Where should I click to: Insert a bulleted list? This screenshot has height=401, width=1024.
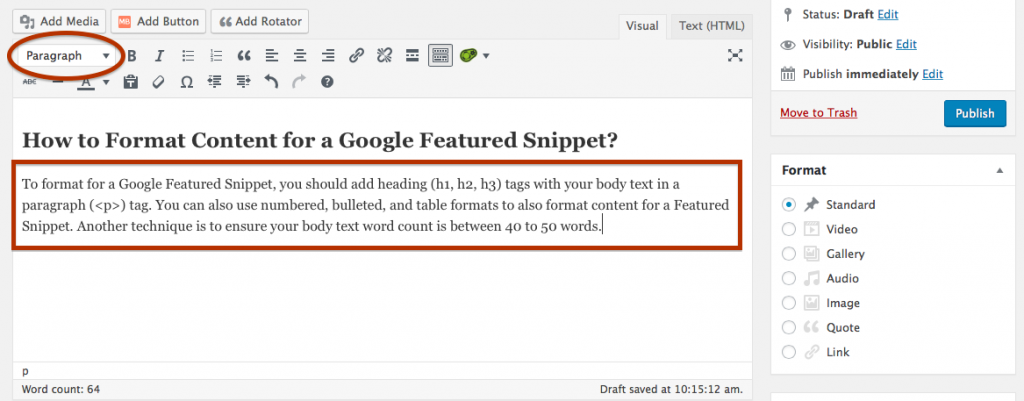[188, 56]
